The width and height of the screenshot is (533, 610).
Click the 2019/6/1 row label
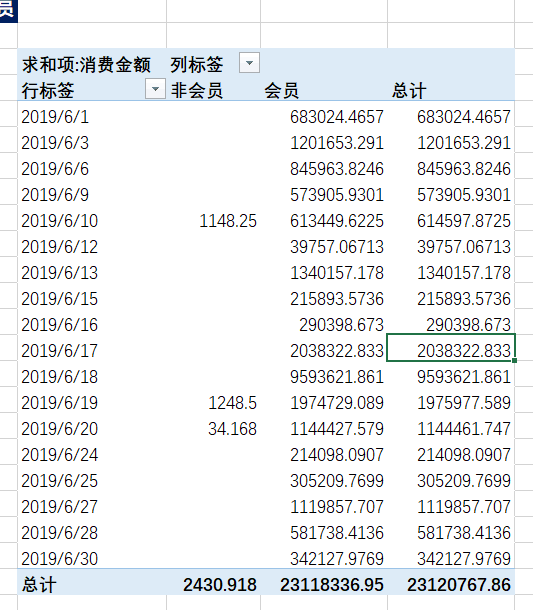(55, 117)
